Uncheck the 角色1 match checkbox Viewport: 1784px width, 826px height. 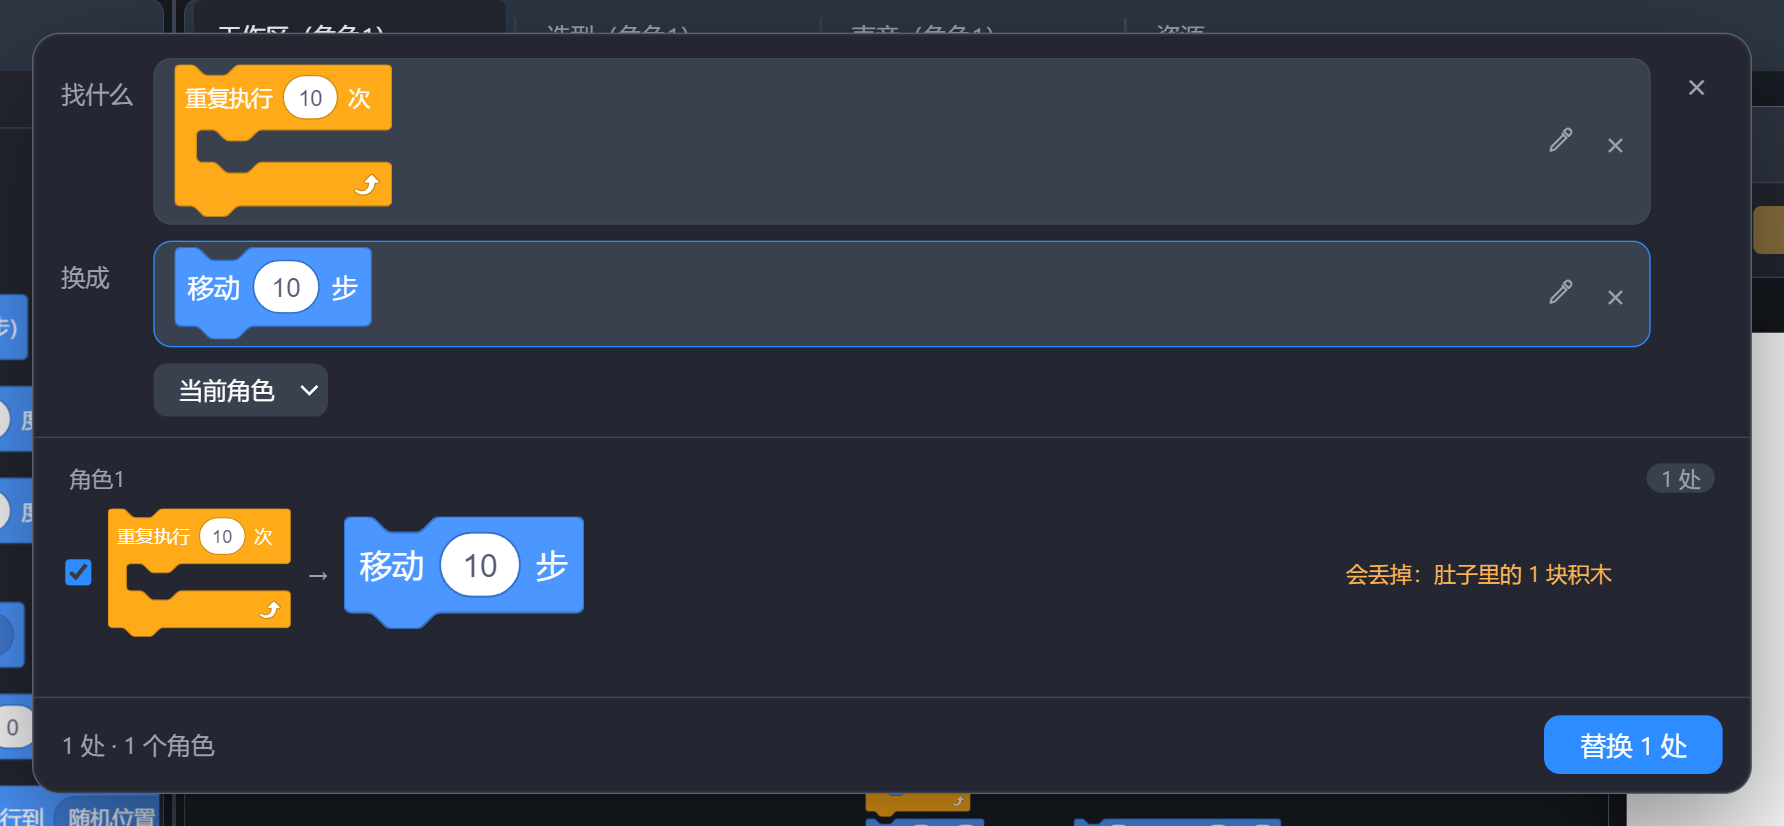[x=78, y=572]
